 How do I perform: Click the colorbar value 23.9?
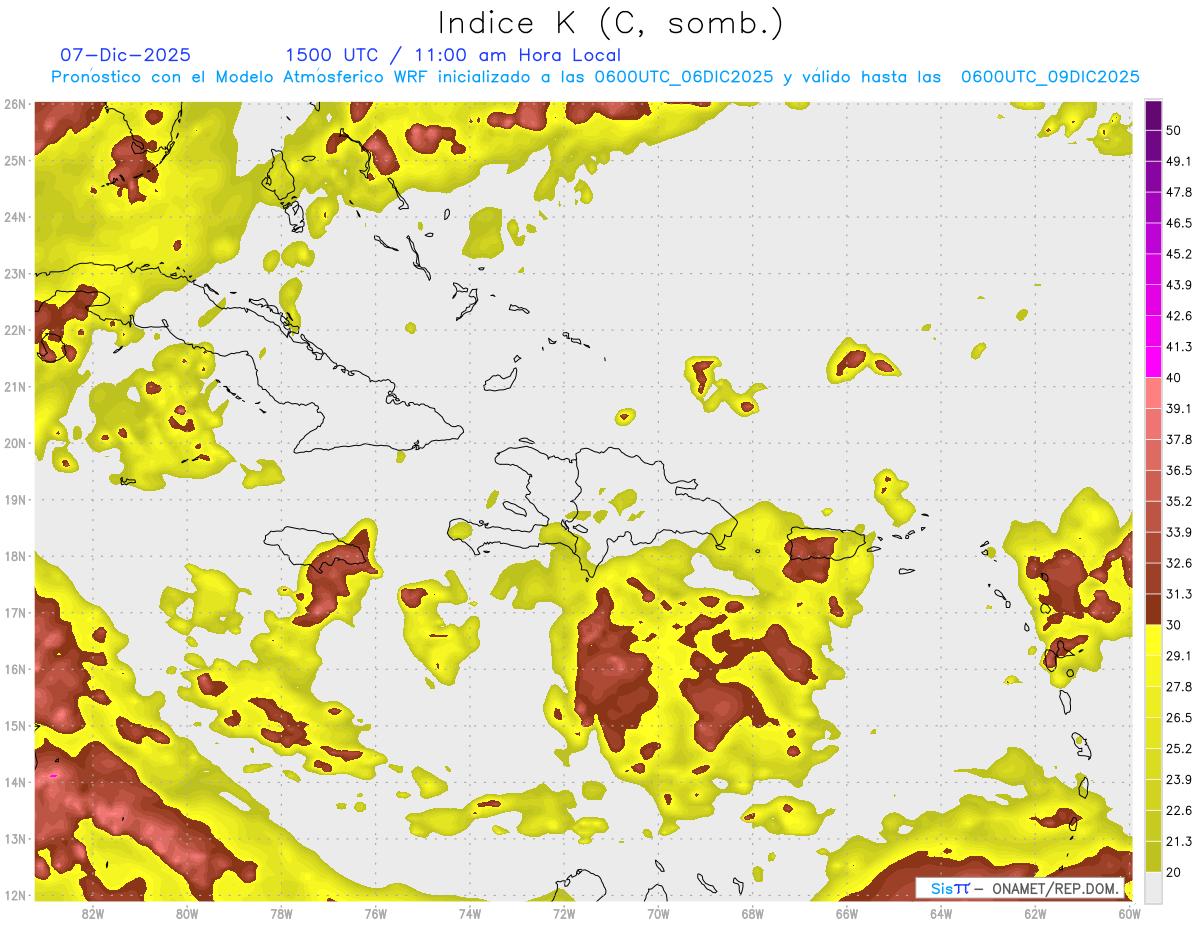(1179, 779)
